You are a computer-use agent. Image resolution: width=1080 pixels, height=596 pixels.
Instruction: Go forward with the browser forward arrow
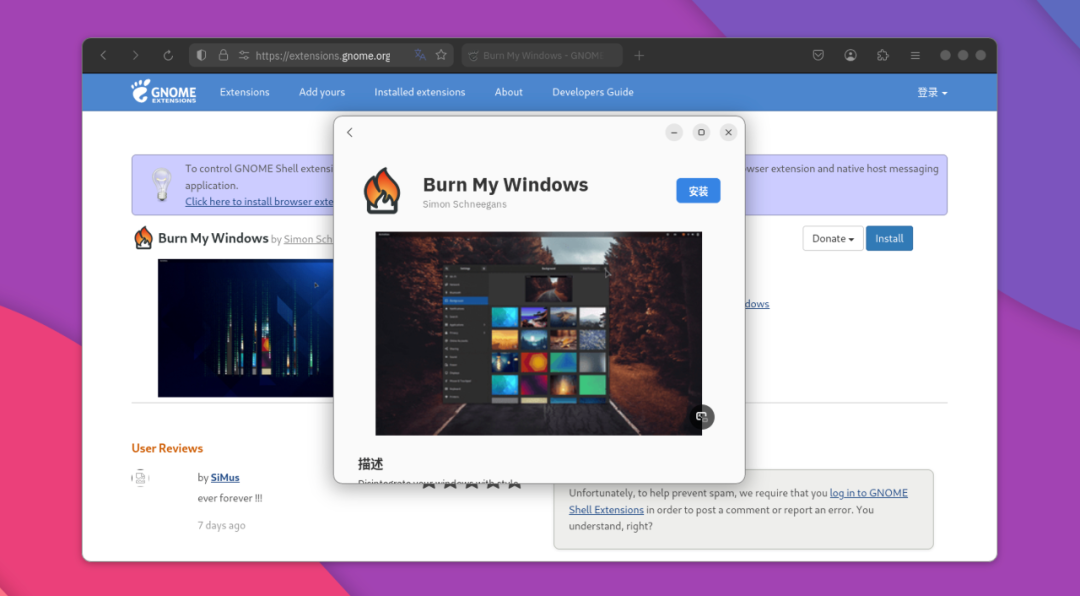(x=136, y=55)
